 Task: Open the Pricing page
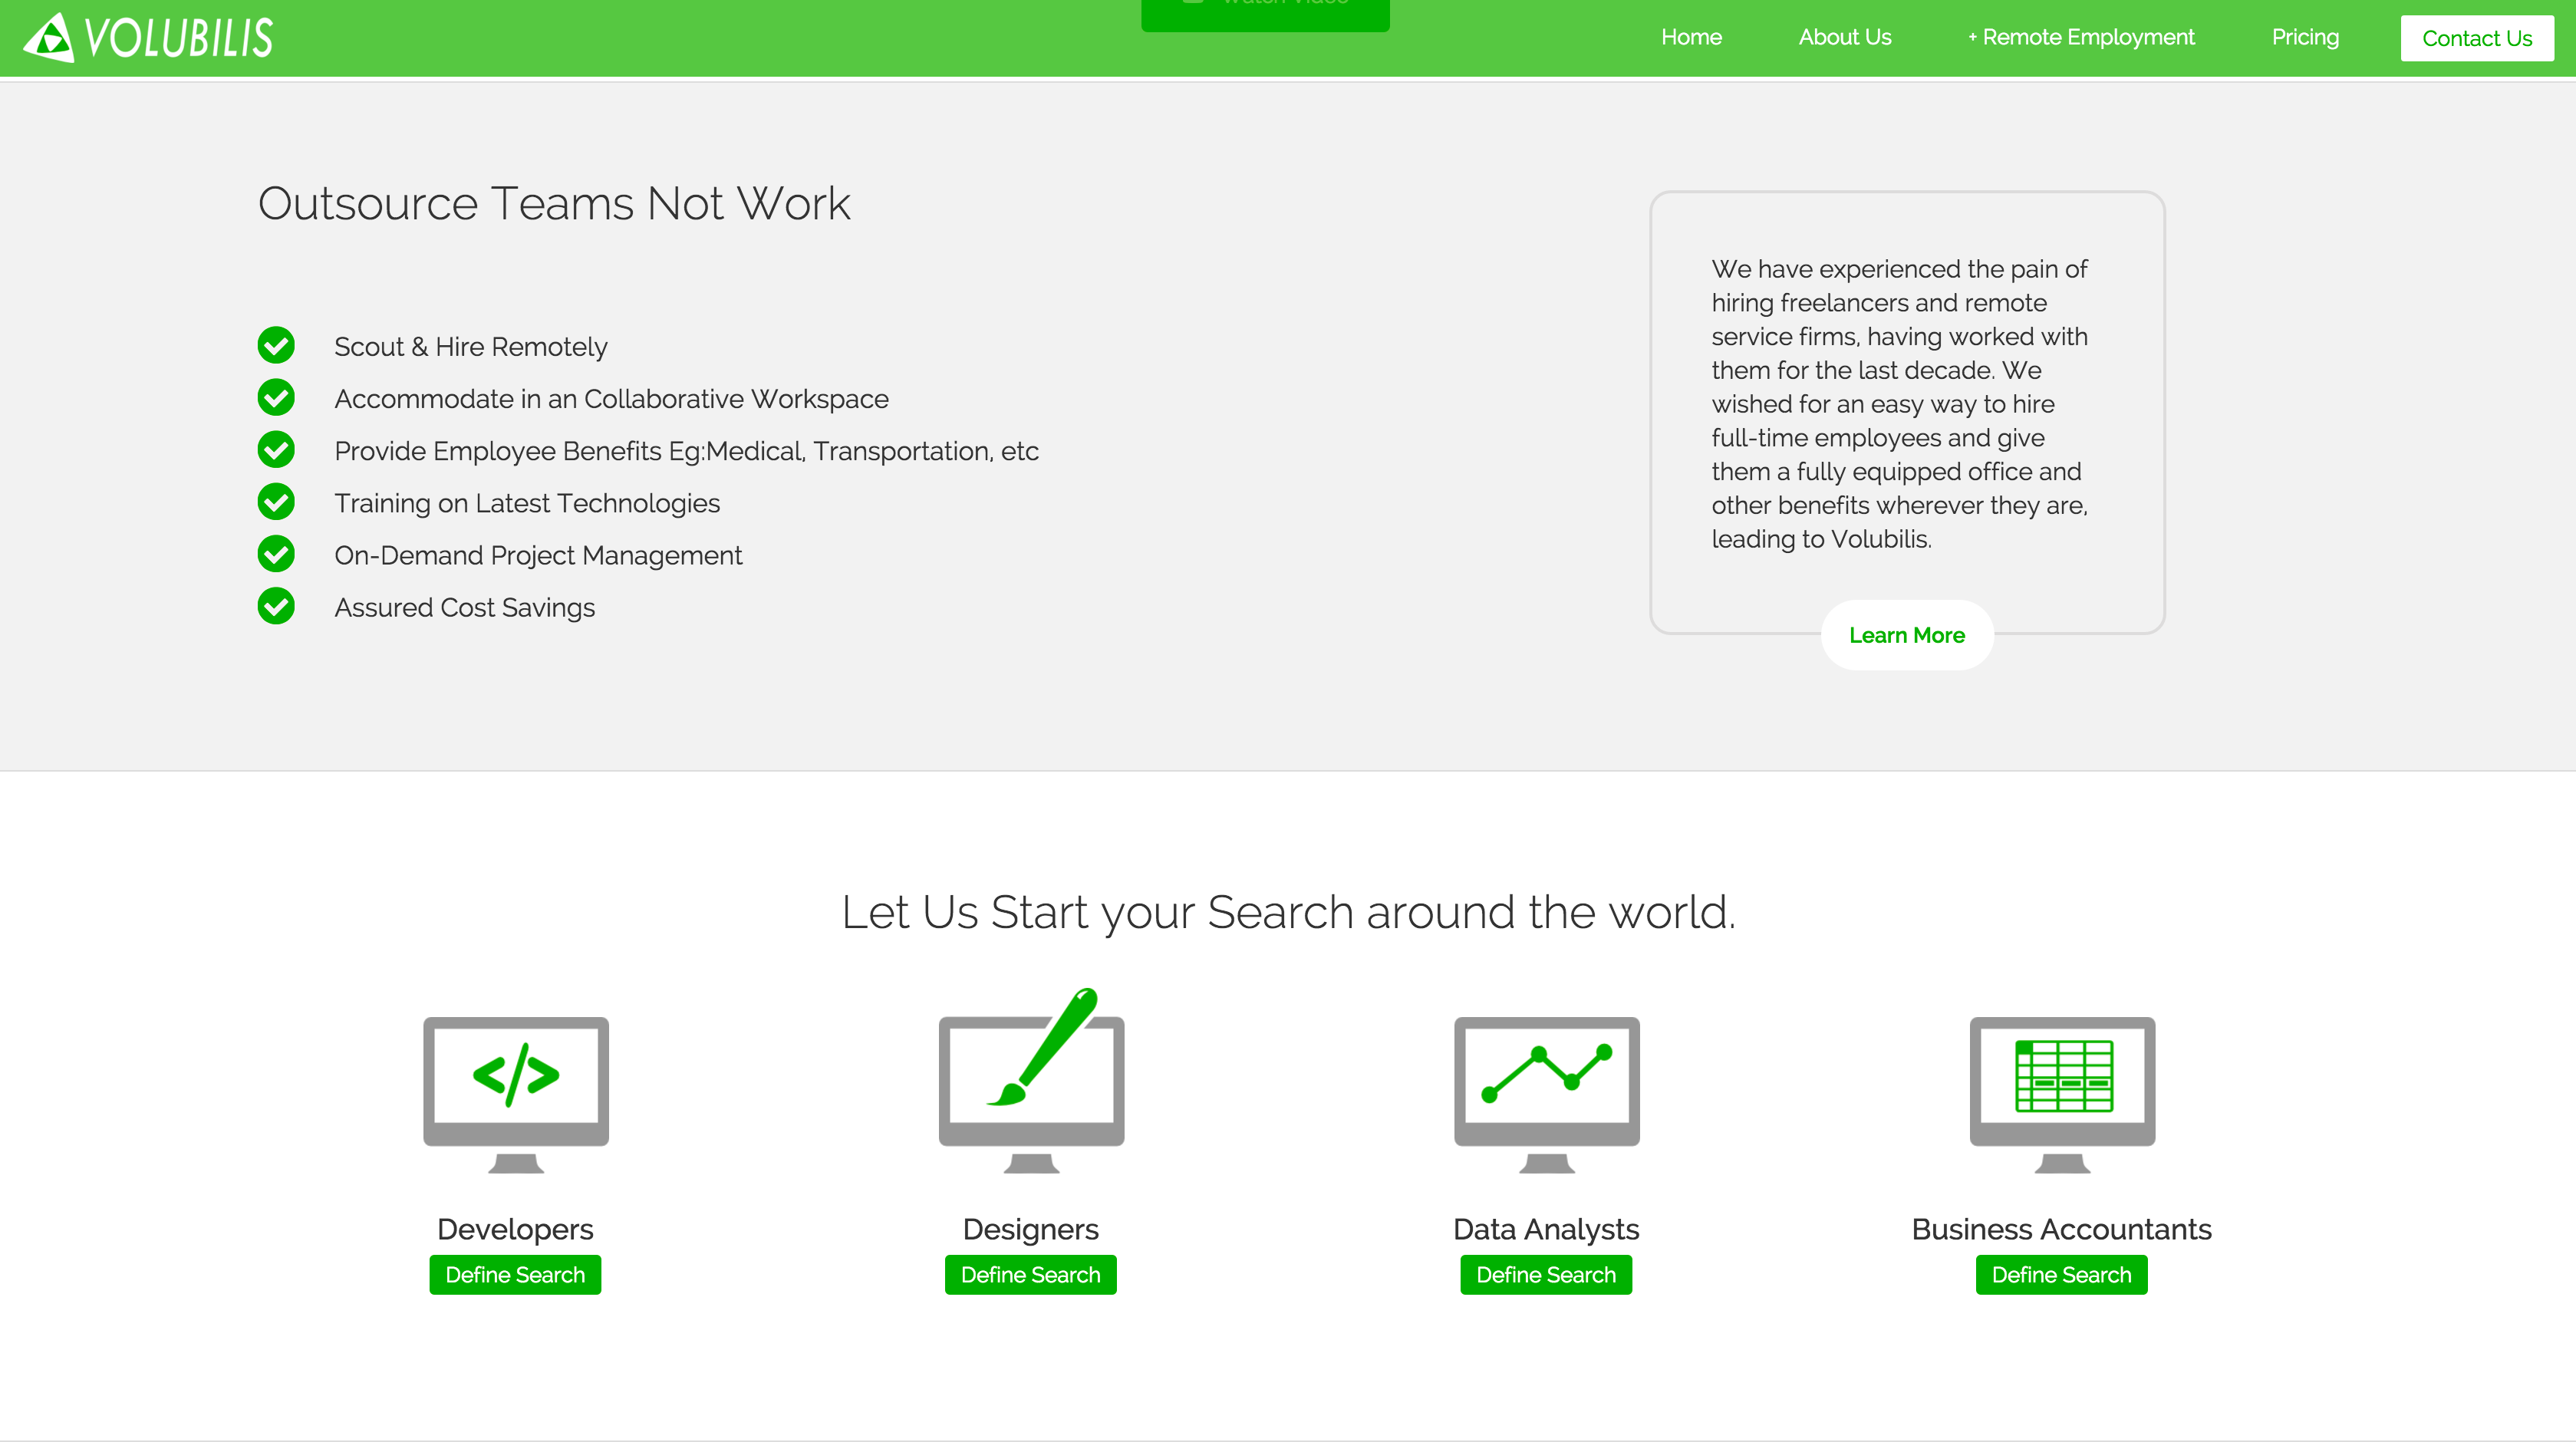[x=2304, y=37]
